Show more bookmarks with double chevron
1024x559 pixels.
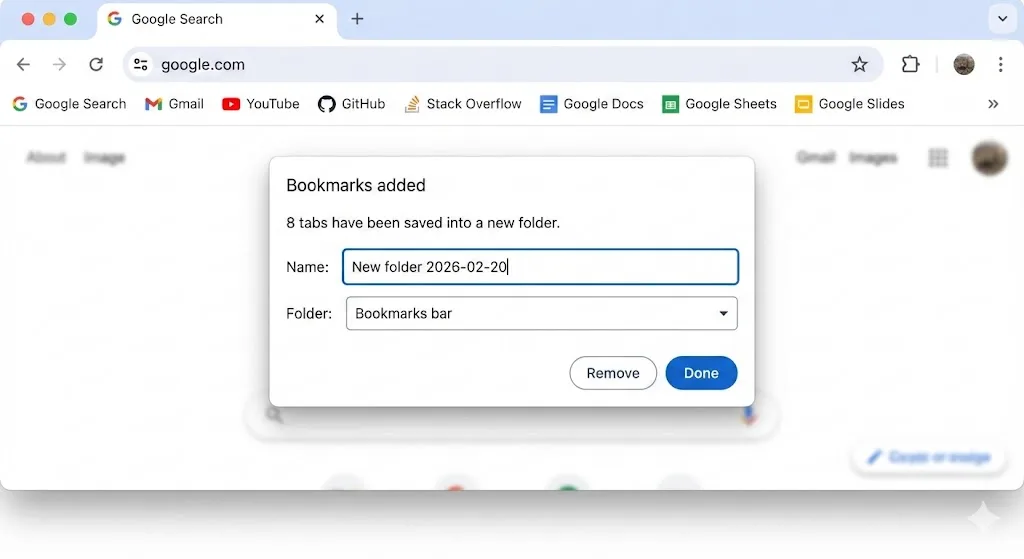pyautogui.click(x=993, y=104)
